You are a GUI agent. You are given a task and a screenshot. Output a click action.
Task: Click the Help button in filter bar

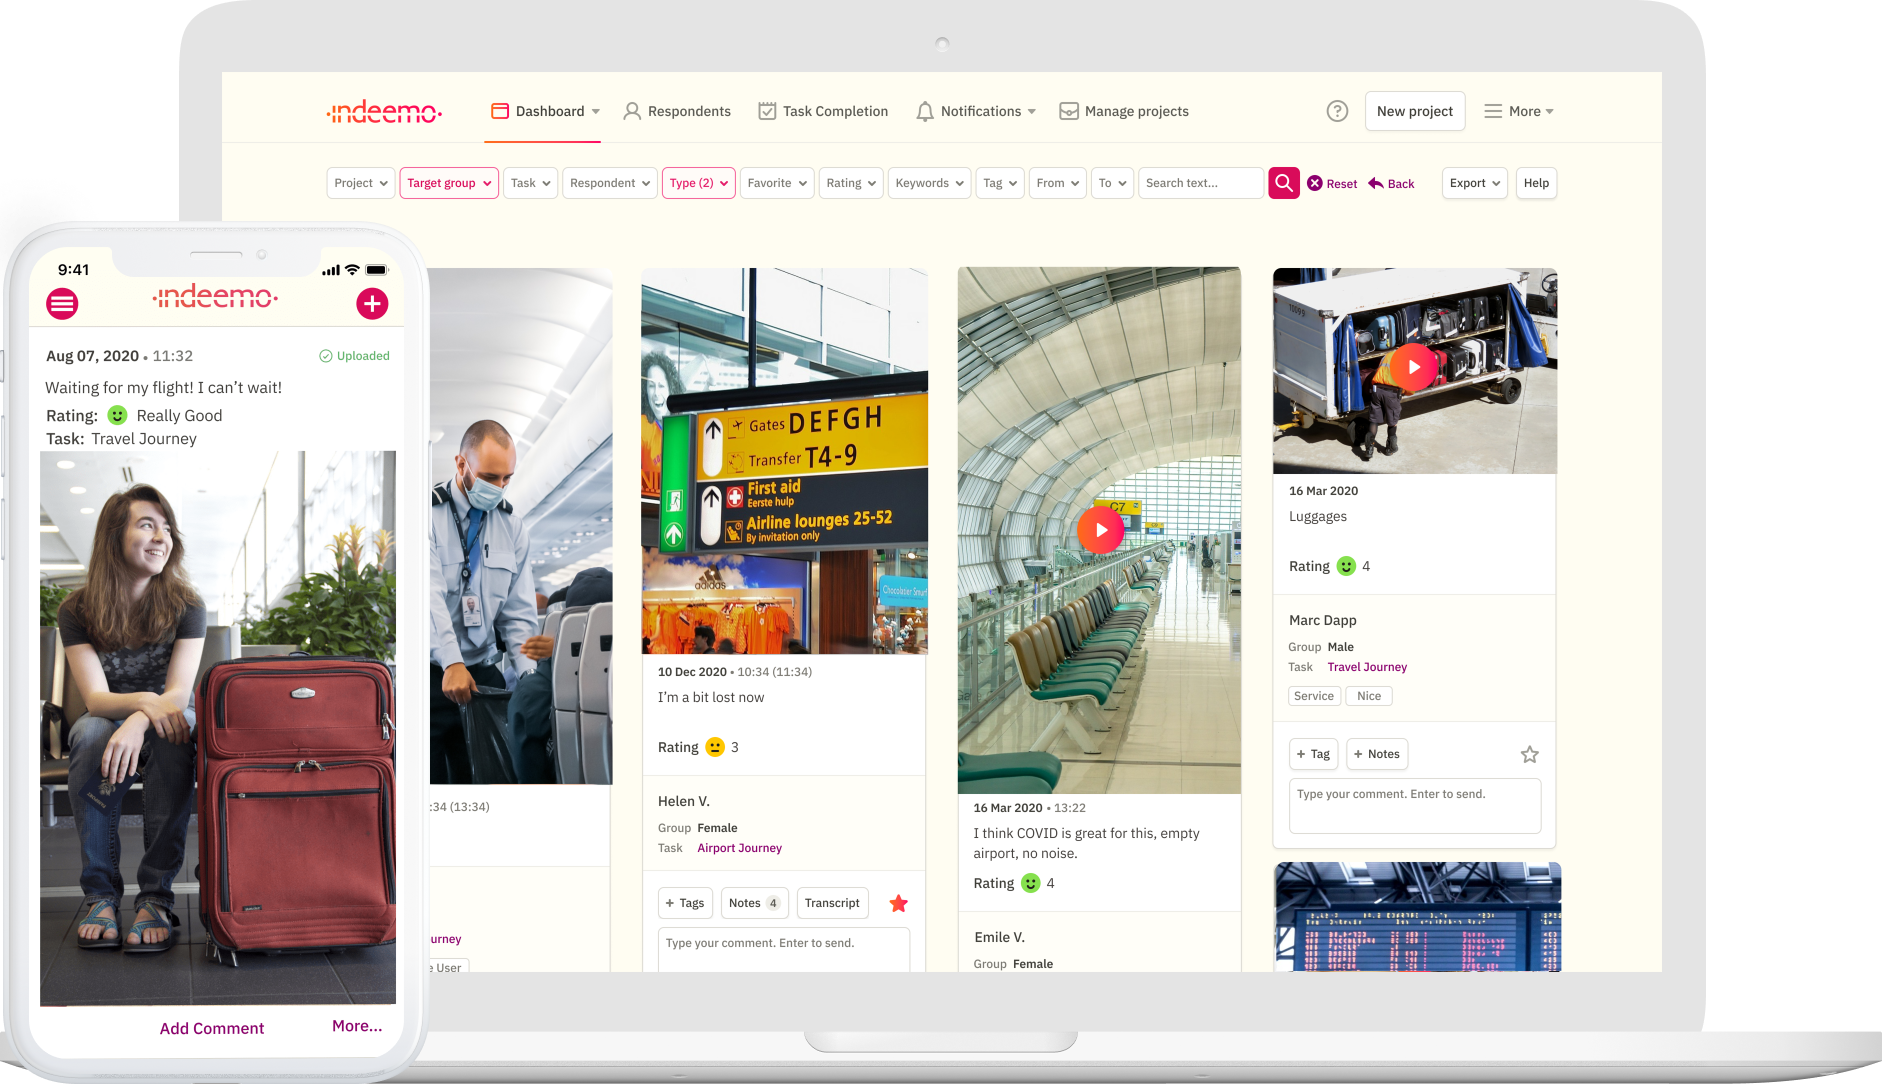point(1536,183)
